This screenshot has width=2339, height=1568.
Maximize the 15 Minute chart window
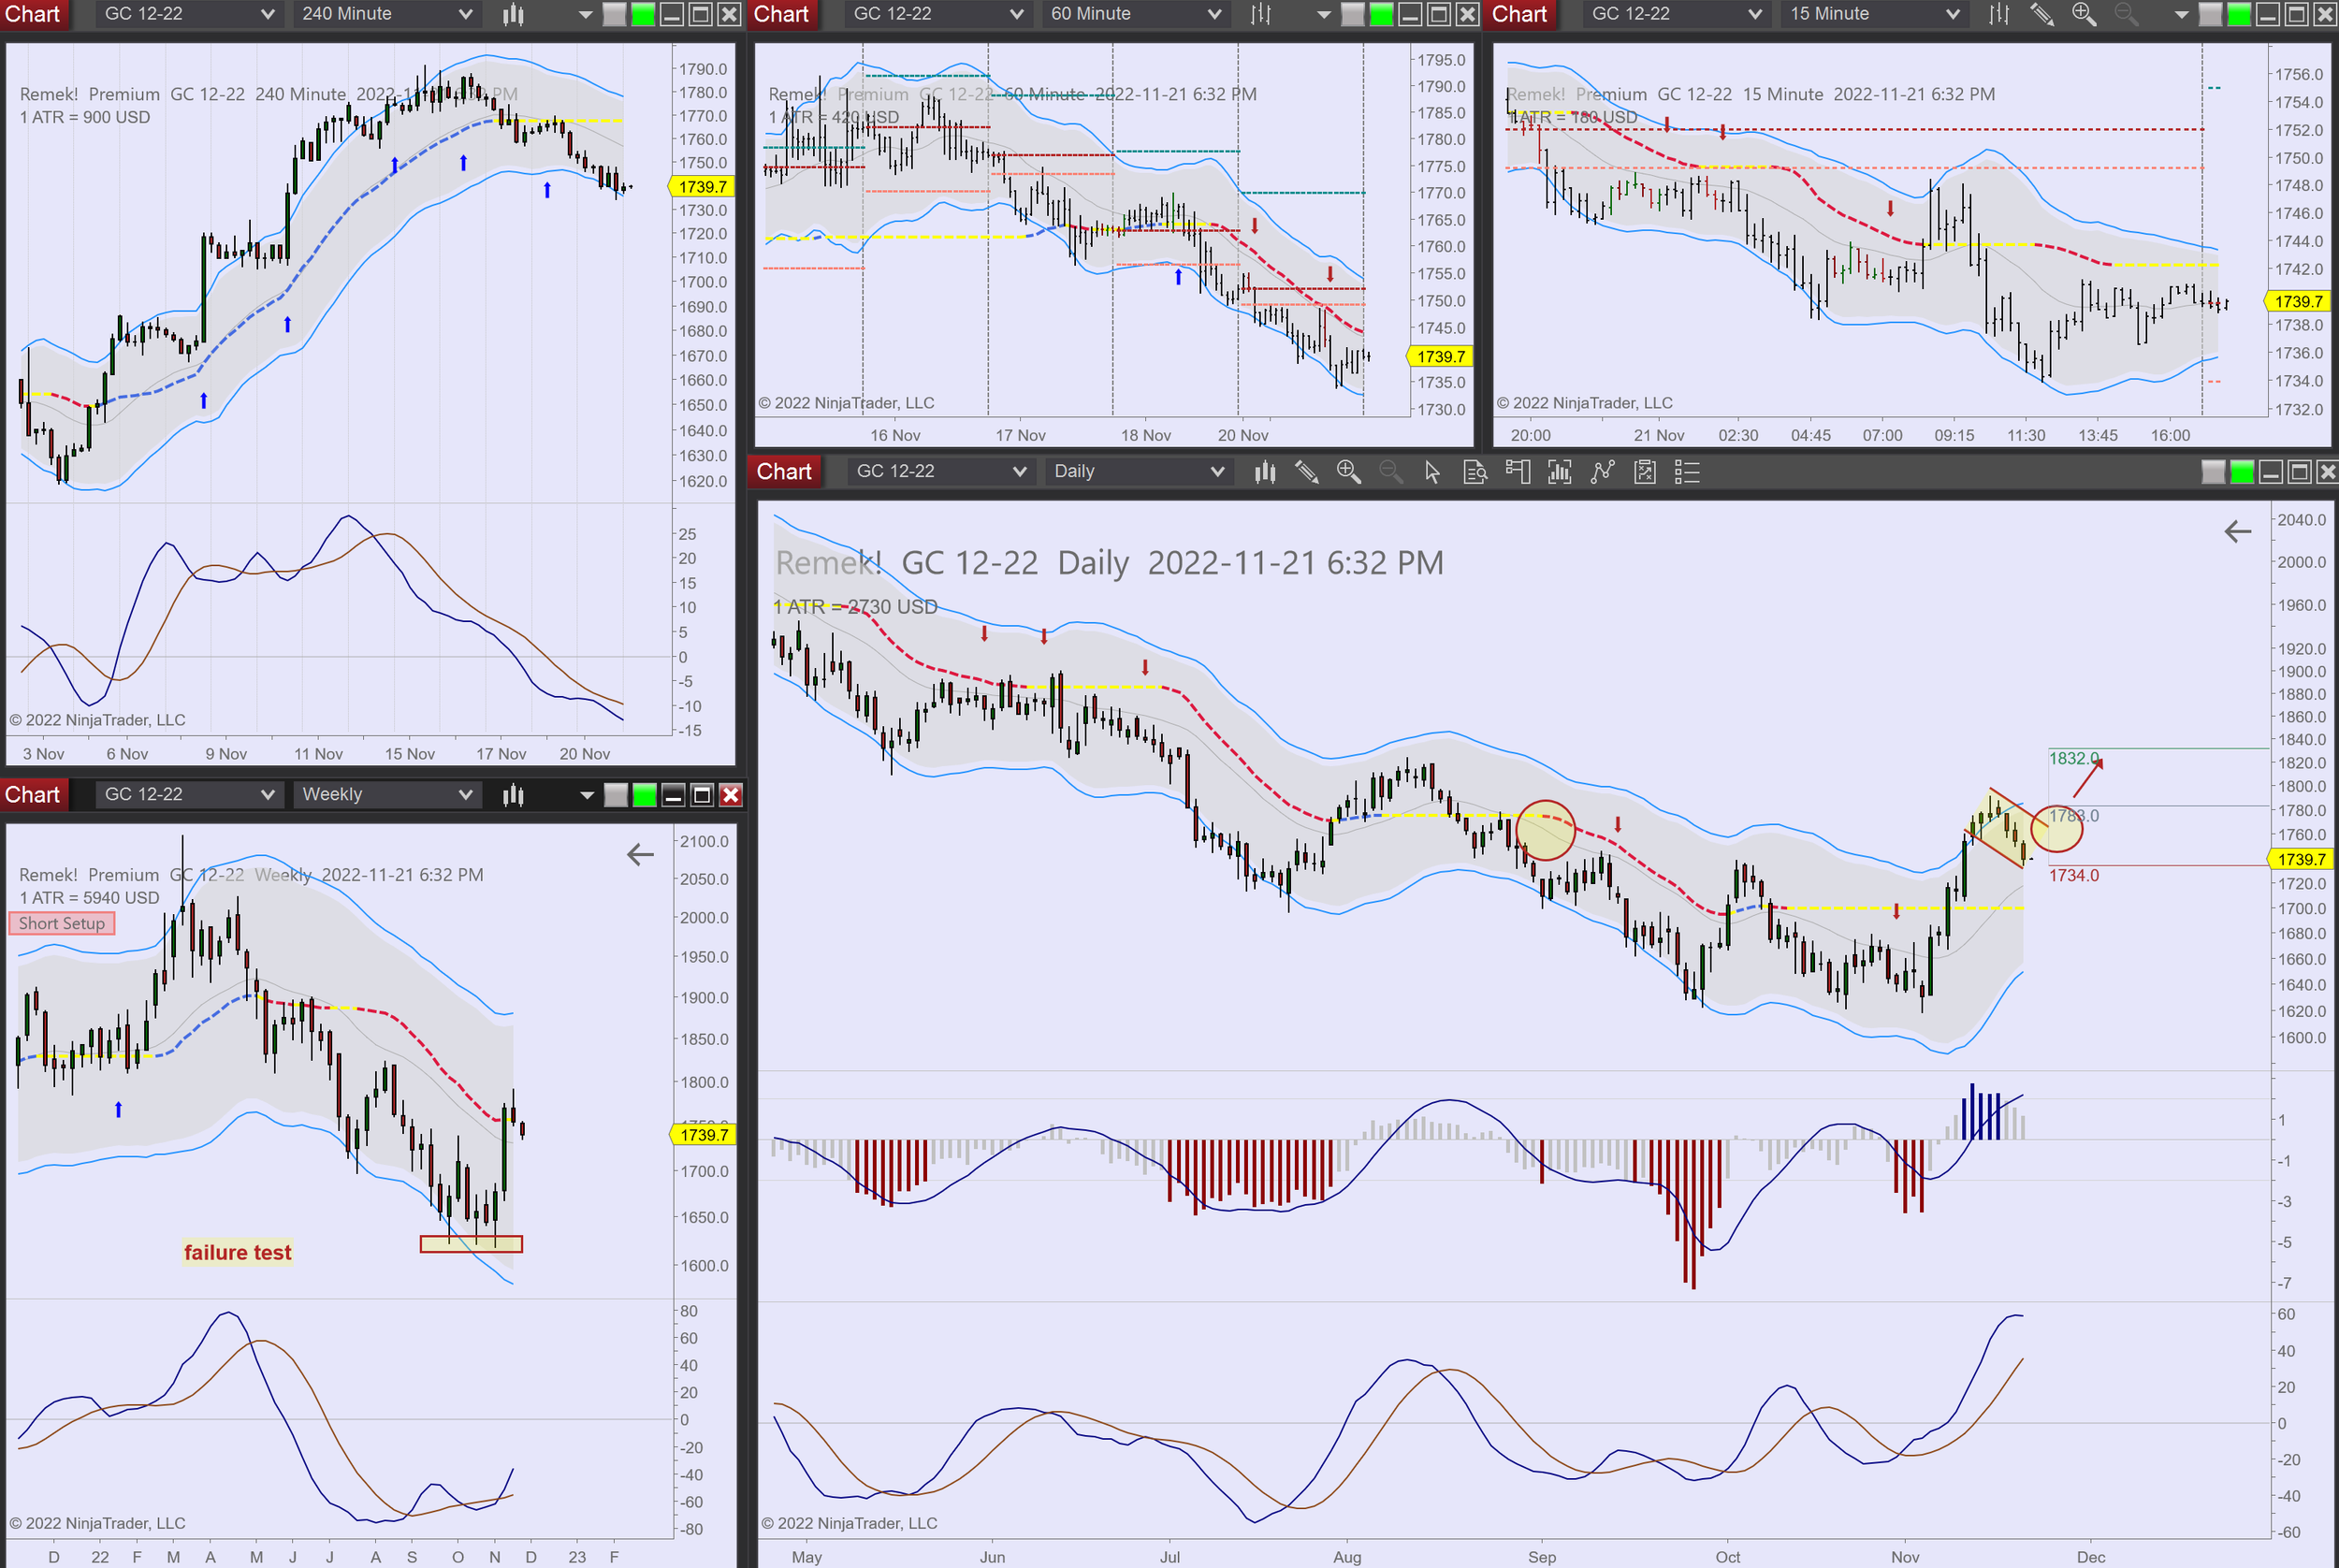2298,14
